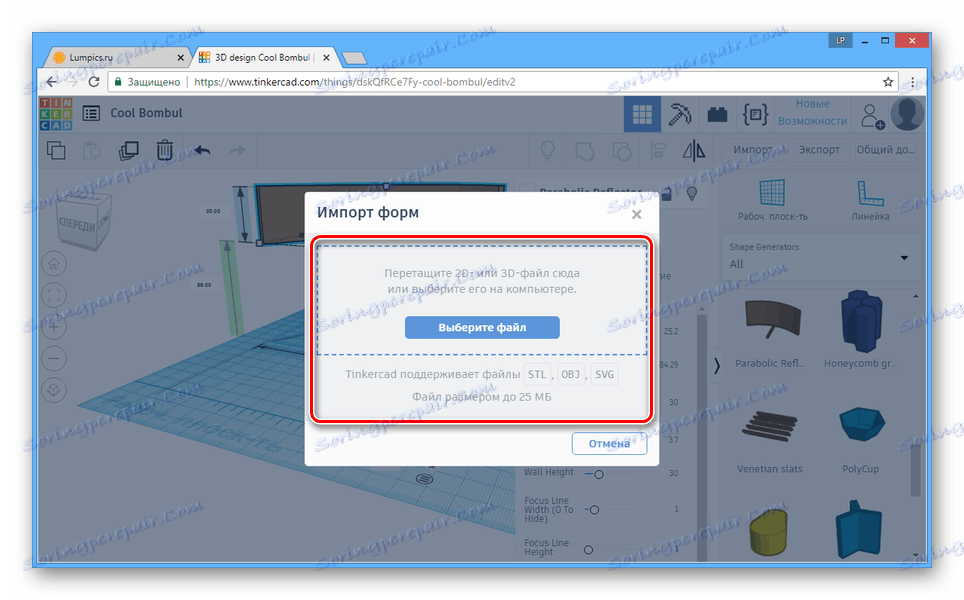Select the 3D design Cool Bombul tab
Image resolution: width=964 pixels, height=600 pixels.
point(263,57)
